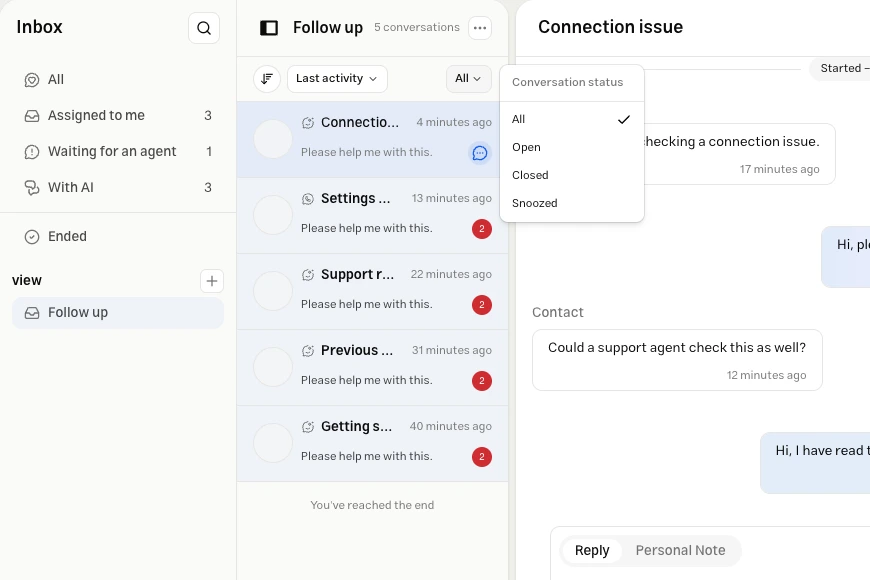Switch to the Personal Note tab

[680, 551]
